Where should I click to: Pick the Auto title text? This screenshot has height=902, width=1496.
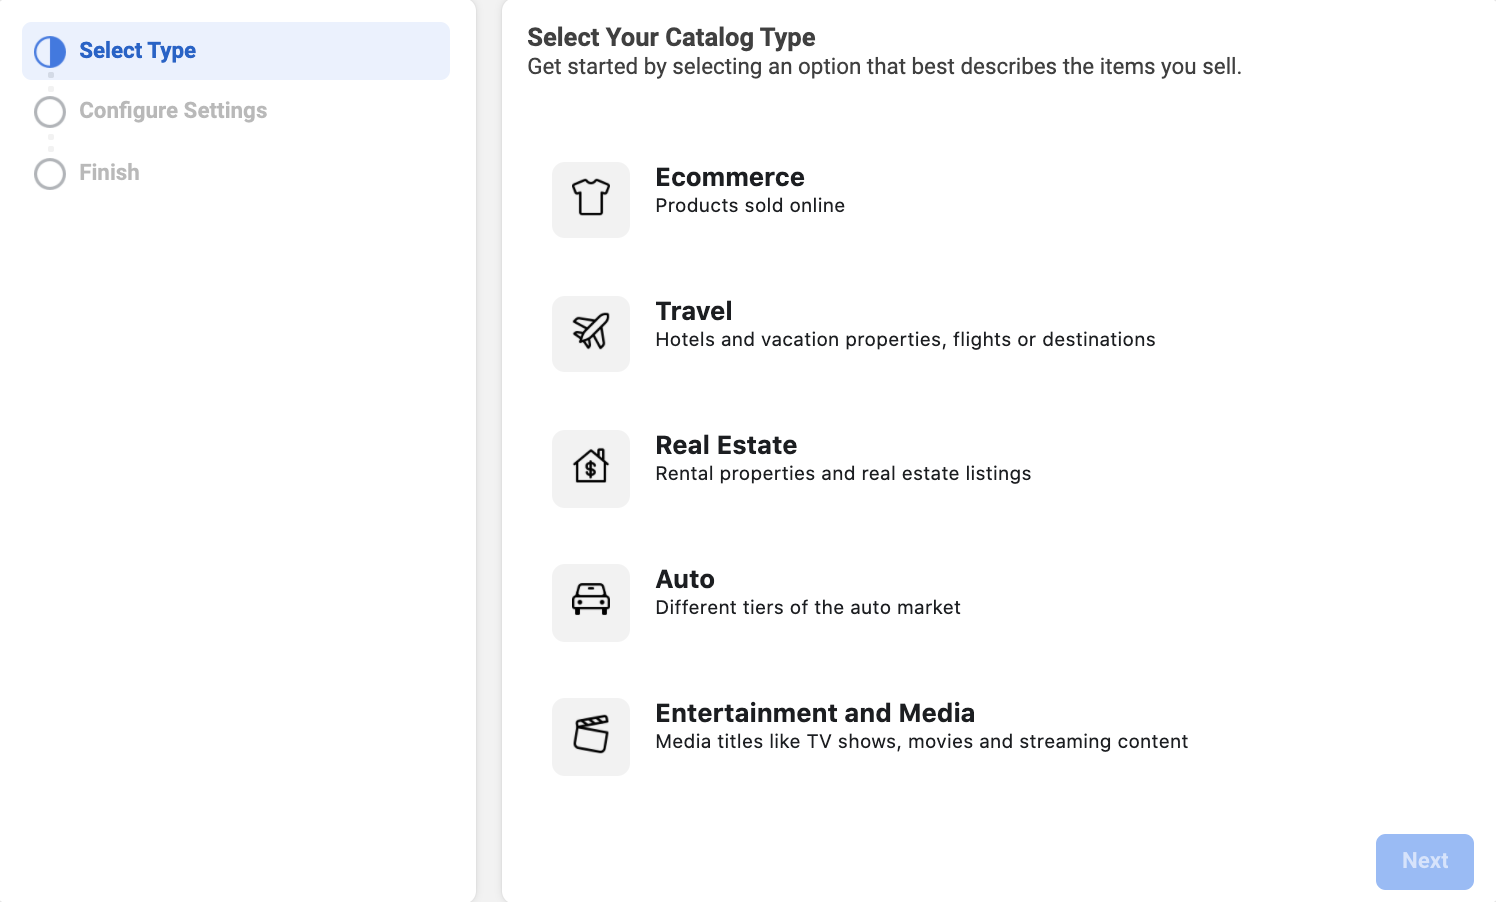684,579
